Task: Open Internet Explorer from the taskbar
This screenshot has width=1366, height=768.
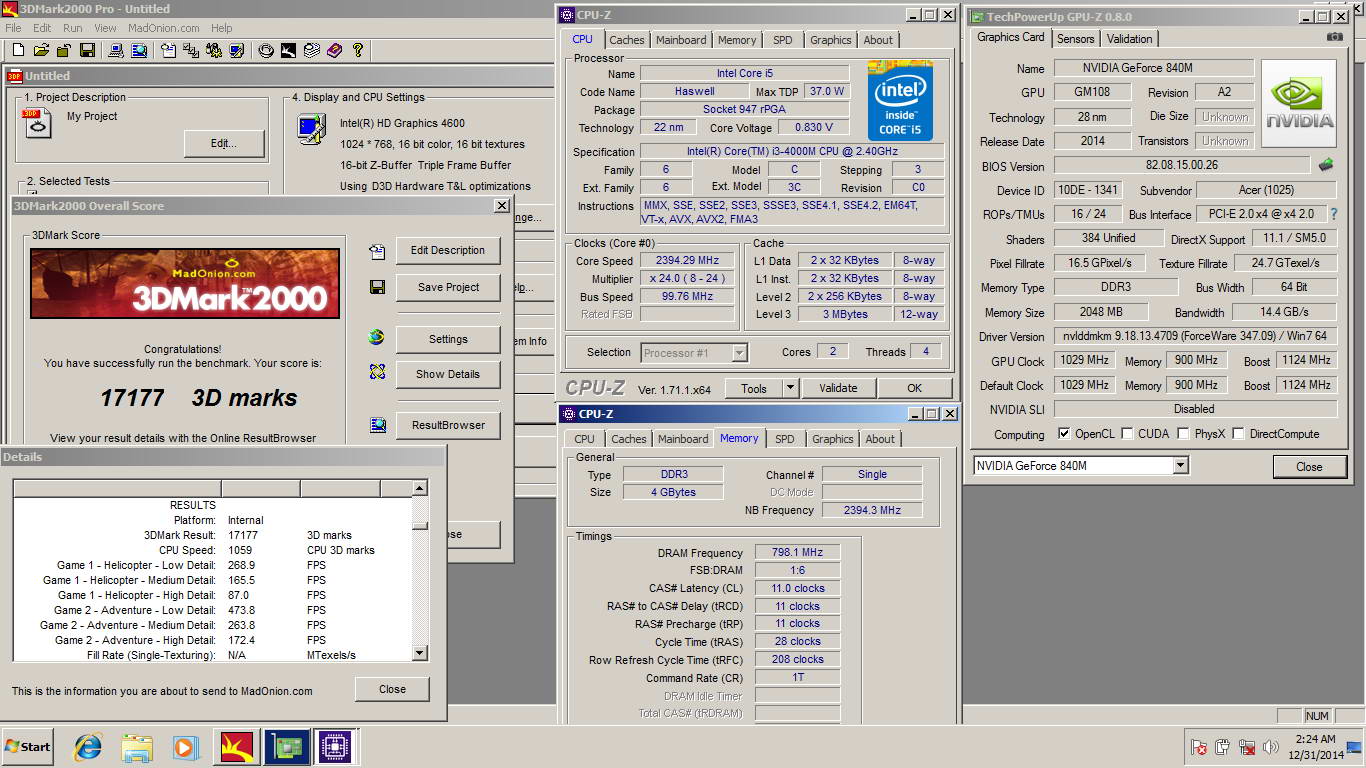Action: [88, 747]
